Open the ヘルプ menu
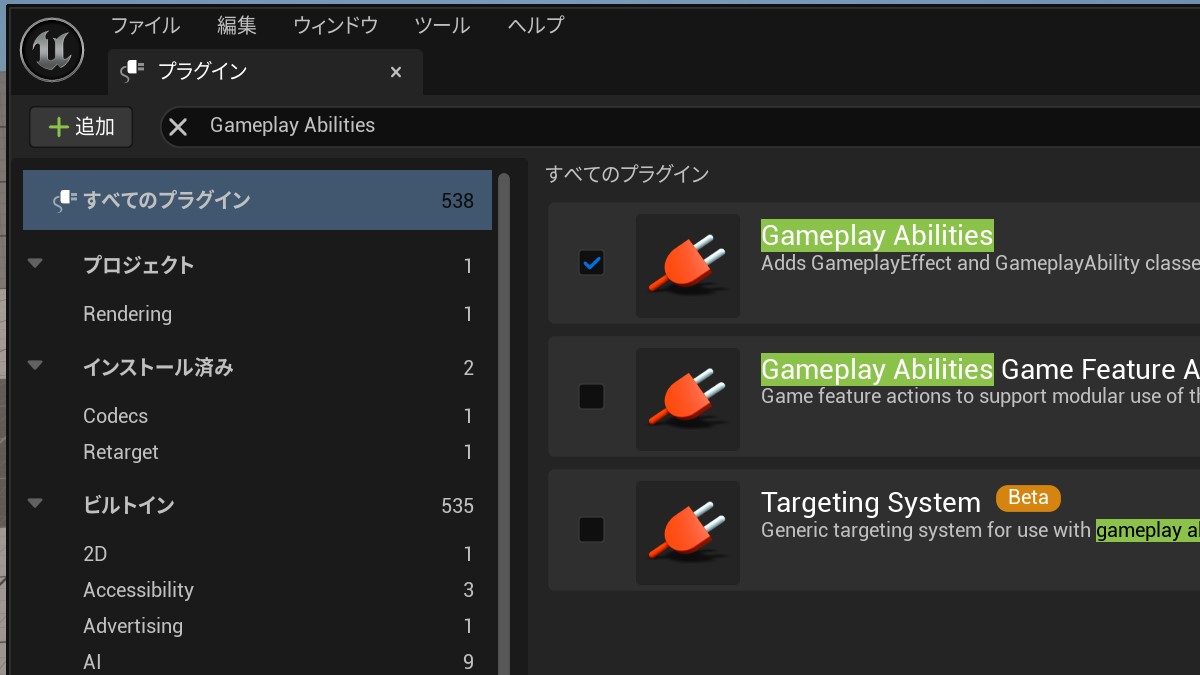This screenshot has width=1200, height=675. (x=536, y=25)
